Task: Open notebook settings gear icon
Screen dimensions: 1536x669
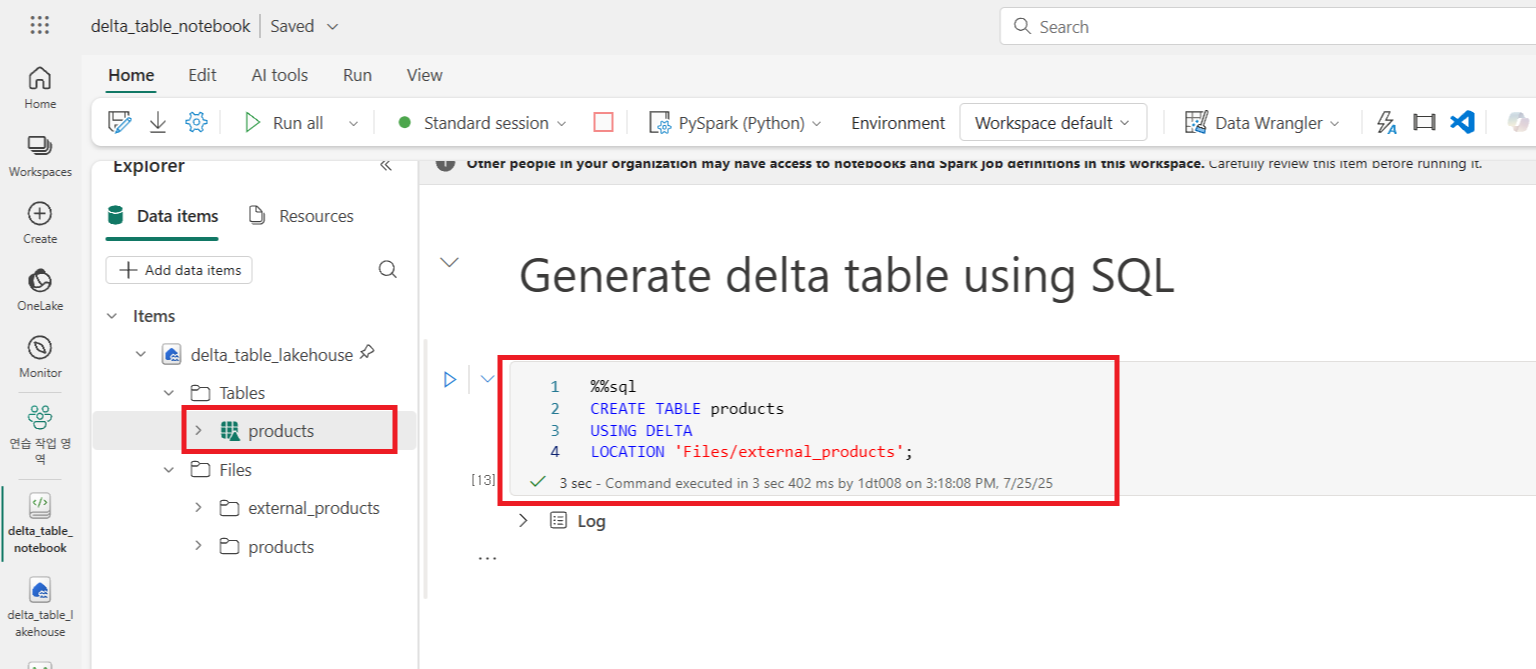Action: tap(196, 122)
